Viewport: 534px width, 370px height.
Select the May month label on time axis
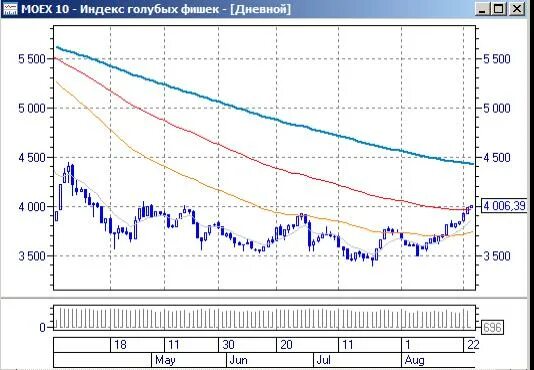[165, 360]
